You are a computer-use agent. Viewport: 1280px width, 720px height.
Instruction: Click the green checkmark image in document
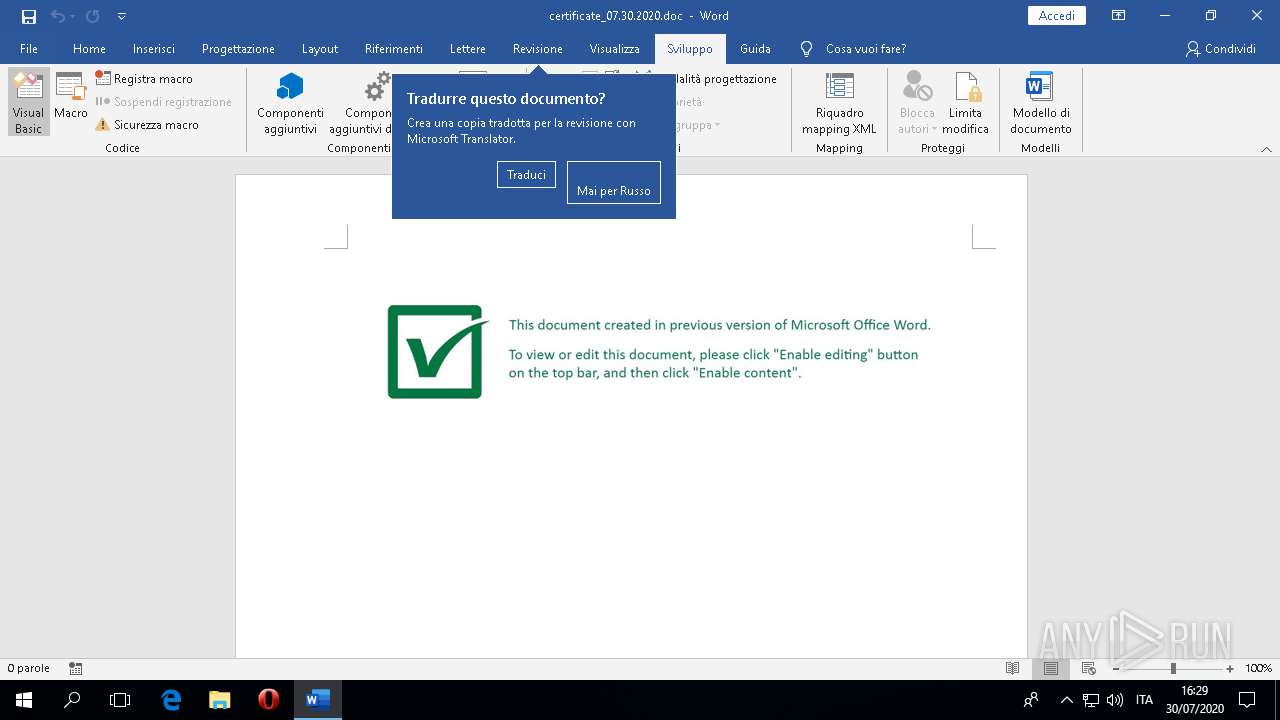pos(437,351)
